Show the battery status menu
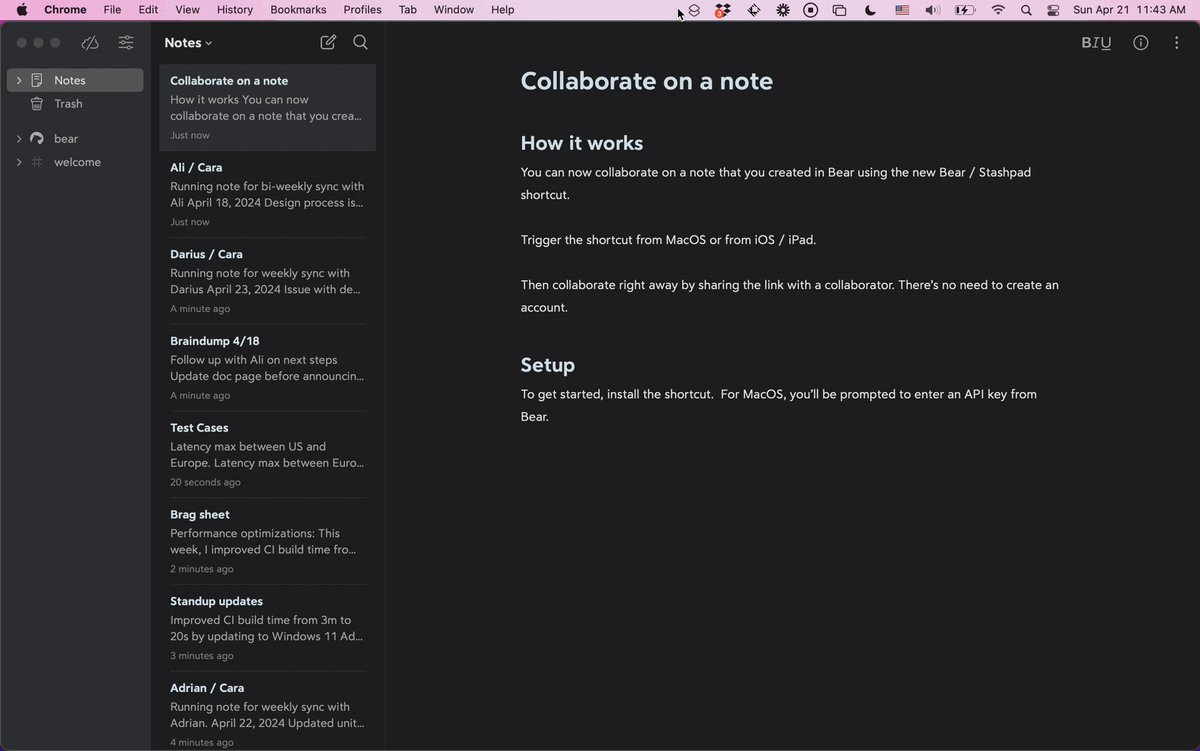Image resolution: width=1200 pixels, height=751 pixels. 964,10
